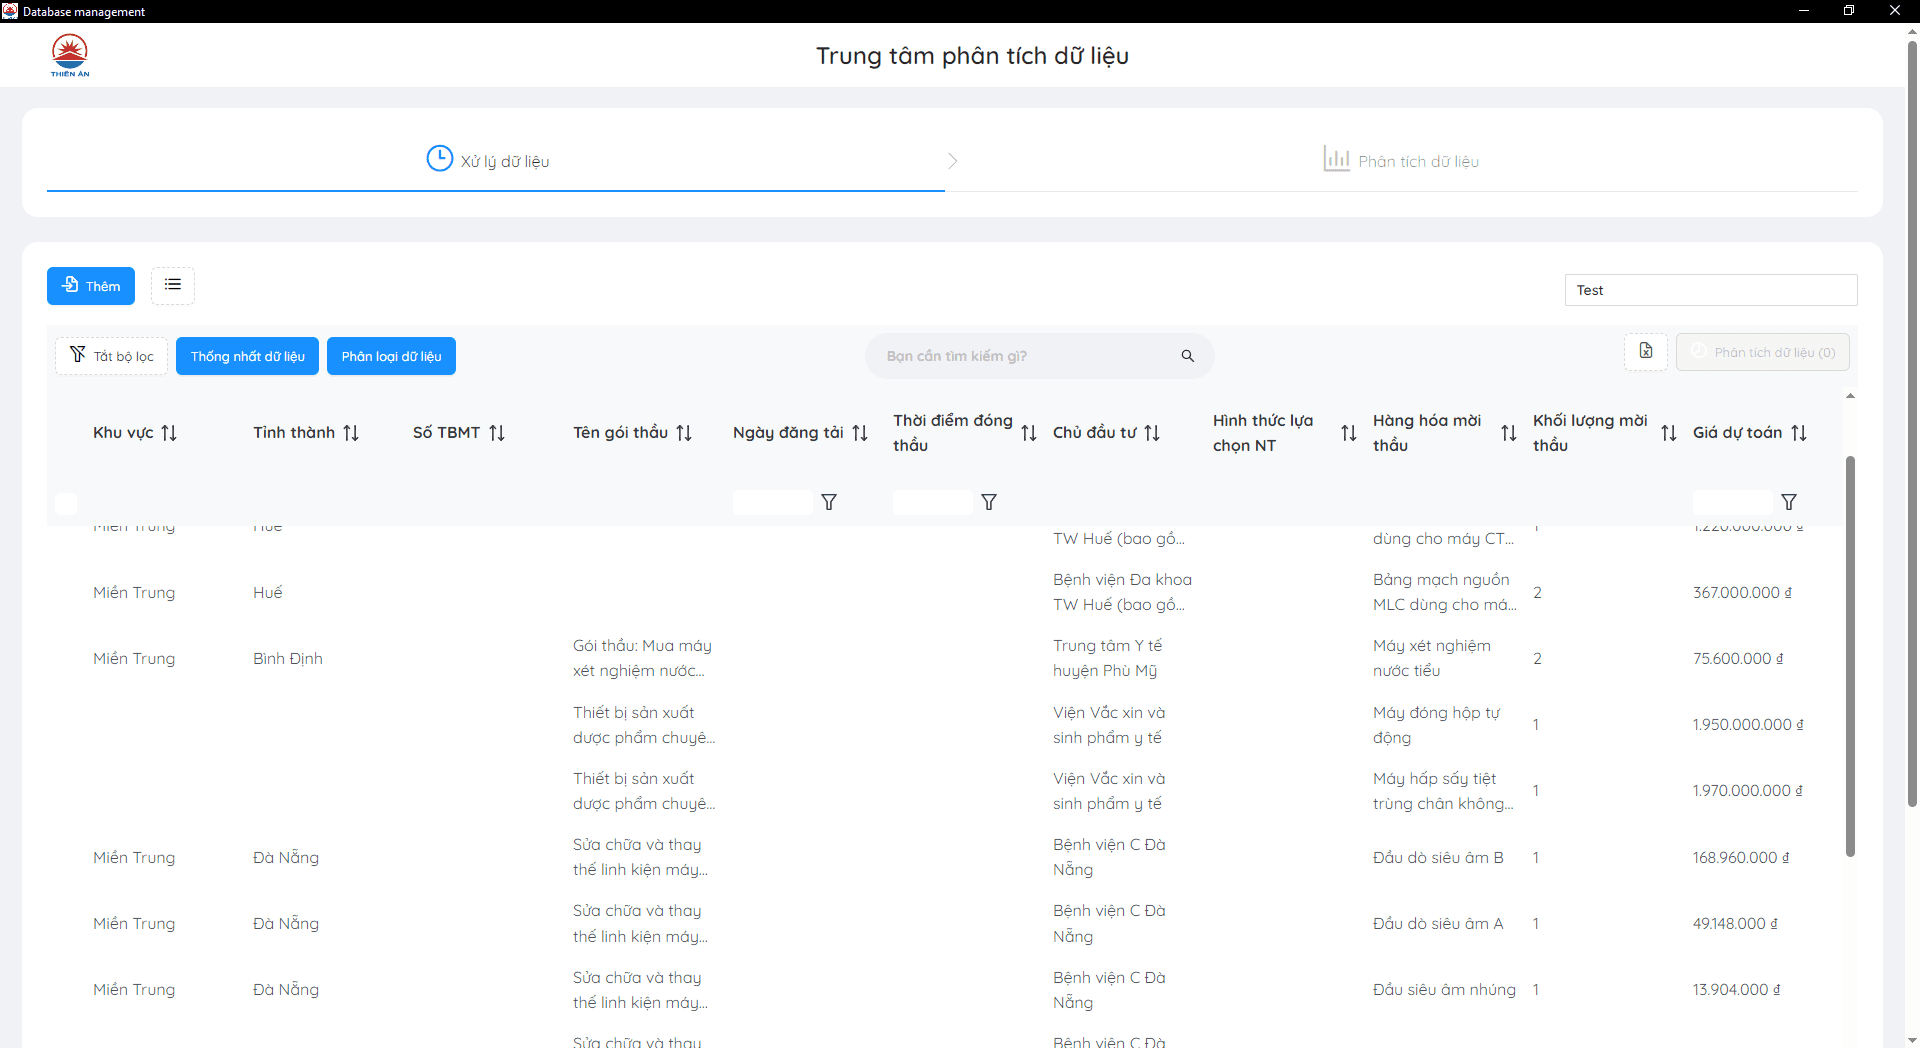Viewport: 1920px width, 1048px height.
Task: Click the table scroll-up arrow
Action: click(x=1850, y=396)
